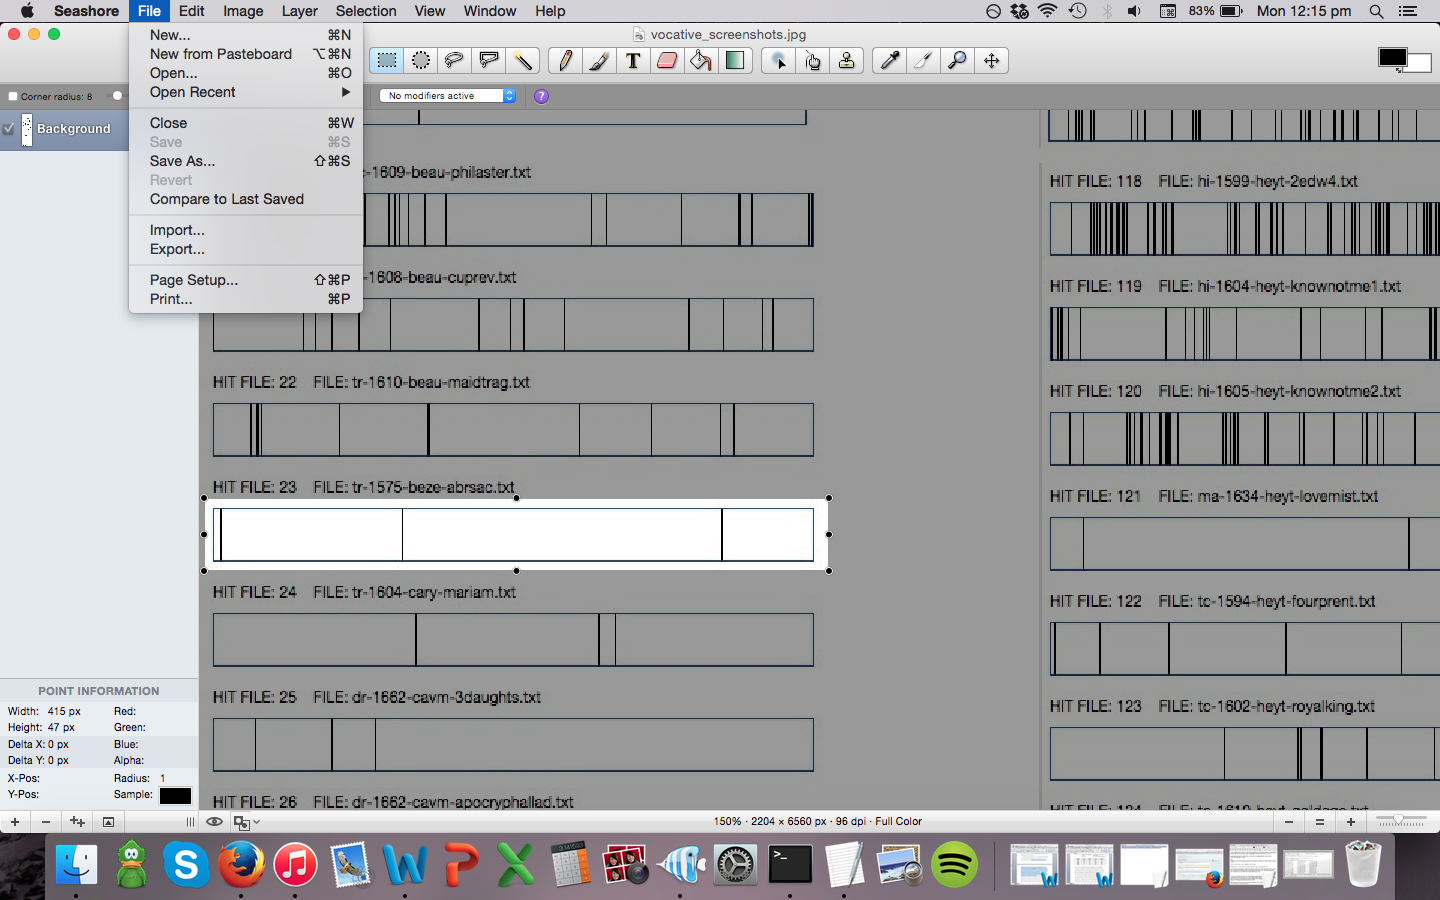The height and width of the screenshot is (900, 1440).
Task: Activate the Eyedropper tool
Action: click(889, 61)
